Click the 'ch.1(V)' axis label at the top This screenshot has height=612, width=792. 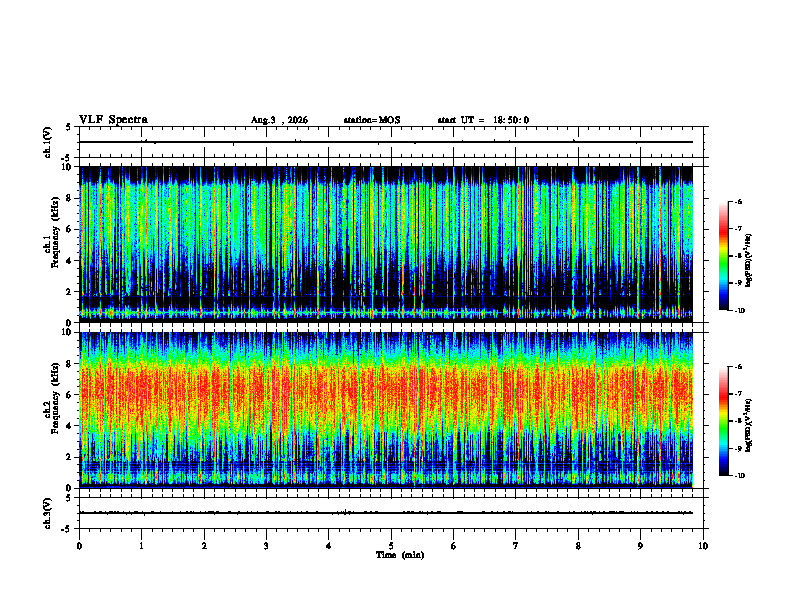pos(48,142)
